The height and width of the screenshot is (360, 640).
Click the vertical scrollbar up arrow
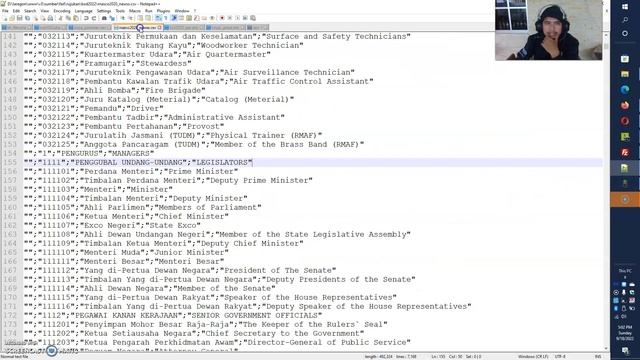point(606,36)
